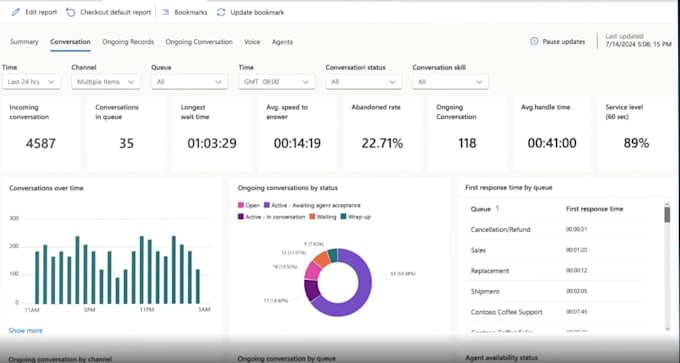The image size is (680, 363).
Task: Click the Longest wait time 01:03:29 value
Action: pyautogui.click(x=212, y=143)
